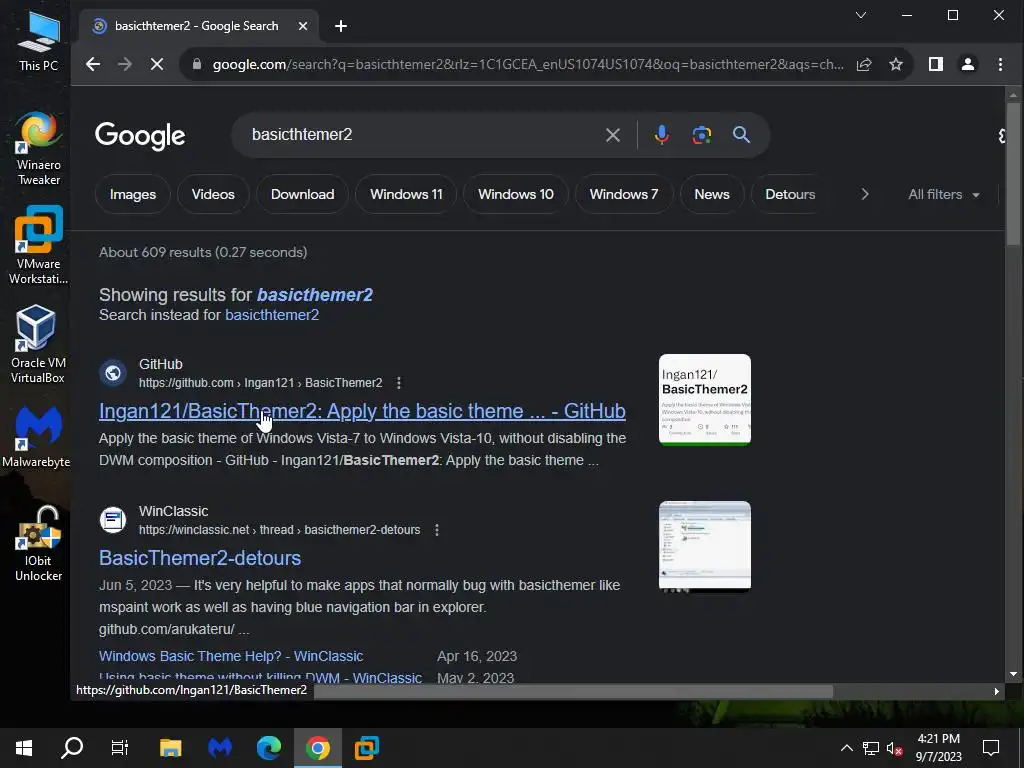Select the Detours filter chip
This screenshot has height=768, width=1024.
(790, 194)
